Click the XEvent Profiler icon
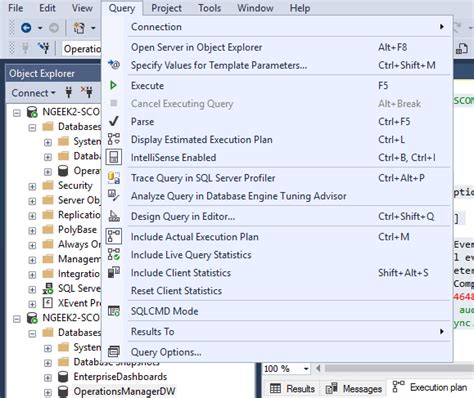Viewport: 474px width, 398px height. (48, 303)
